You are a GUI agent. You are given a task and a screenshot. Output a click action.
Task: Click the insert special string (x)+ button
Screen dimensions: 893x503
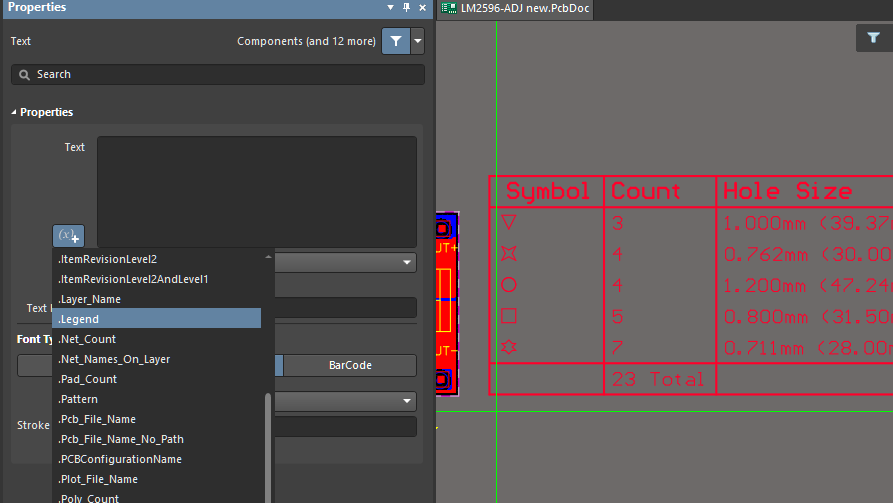point(68,236)
